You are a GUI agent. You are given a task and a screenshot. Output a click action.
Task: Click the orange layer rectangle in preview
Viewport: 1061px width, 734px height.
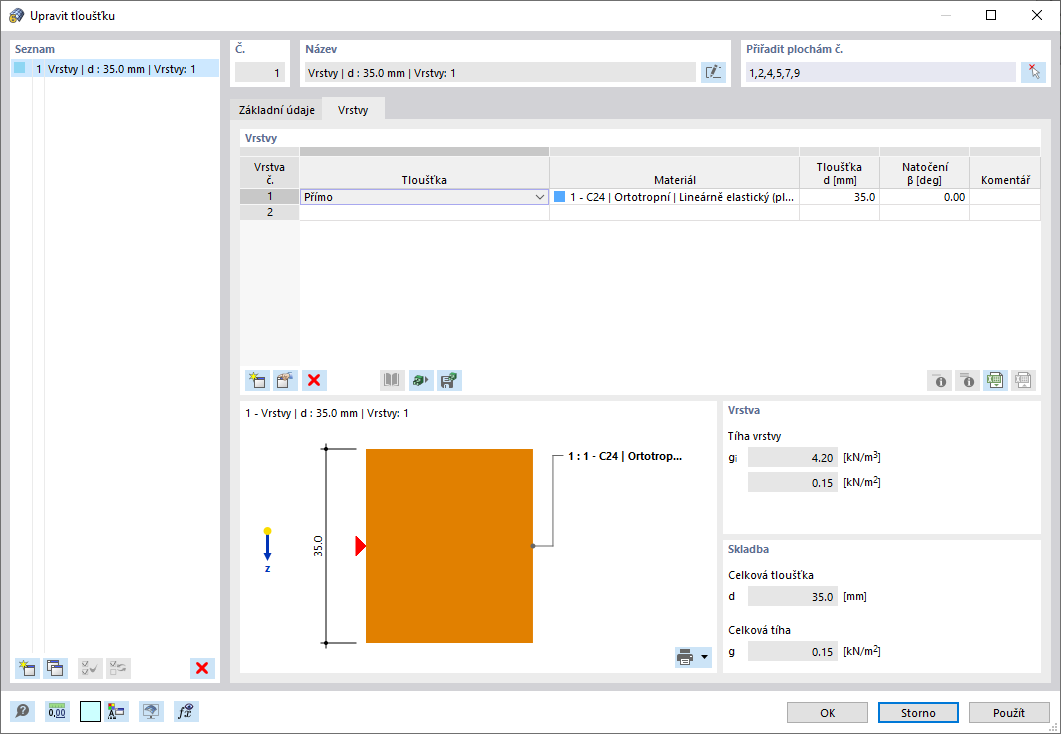click(449, 546)
